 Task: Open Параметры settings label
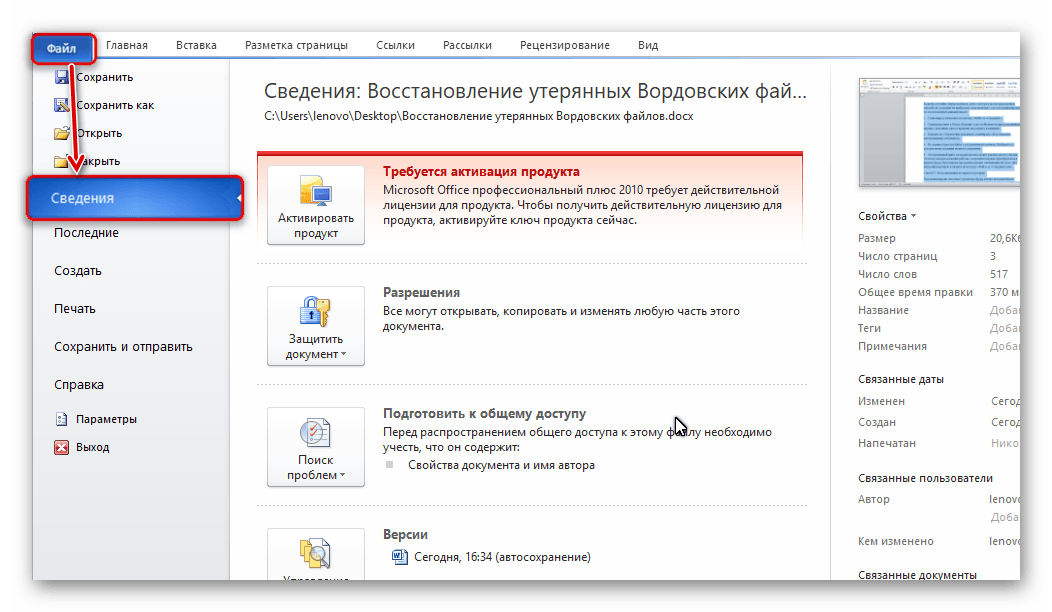pos(106,419)
